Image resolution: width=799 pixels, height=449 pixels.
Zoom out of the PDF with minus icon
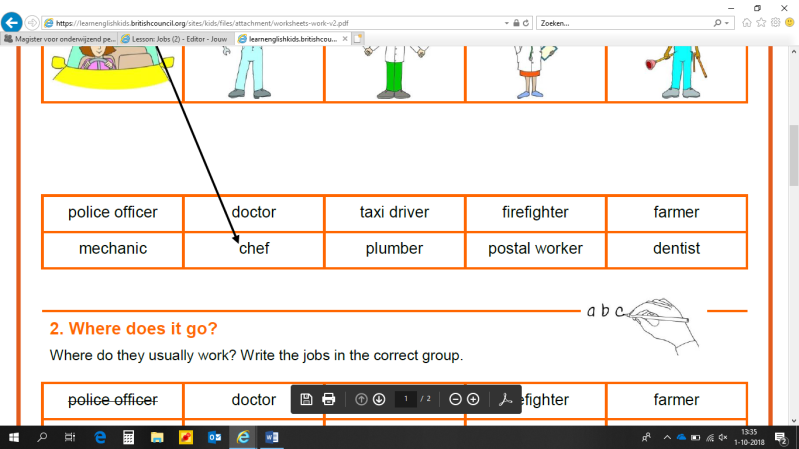click(455, 399)
